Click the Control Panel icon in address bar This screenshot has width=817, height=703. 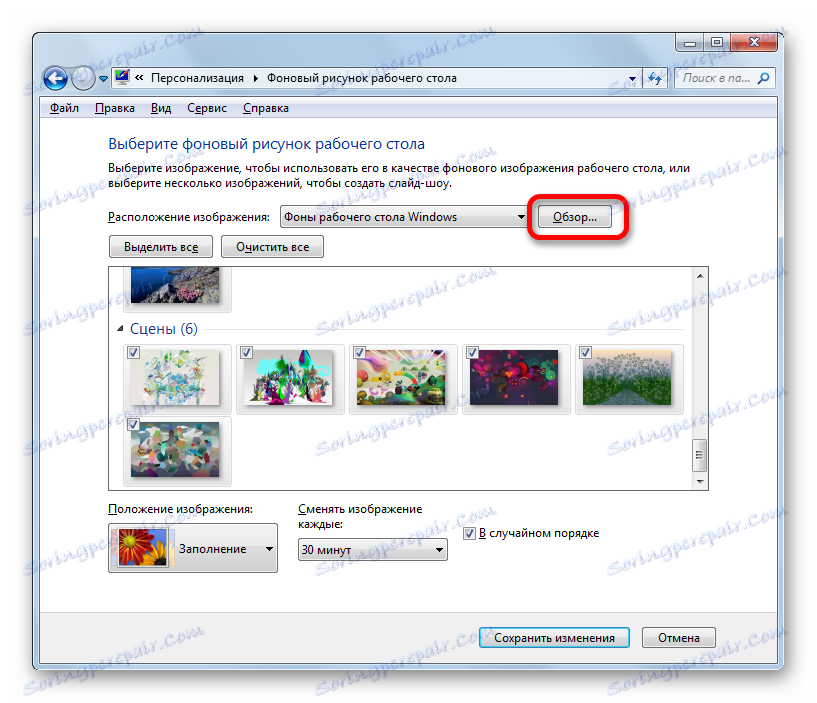click(x=122, y=78)
